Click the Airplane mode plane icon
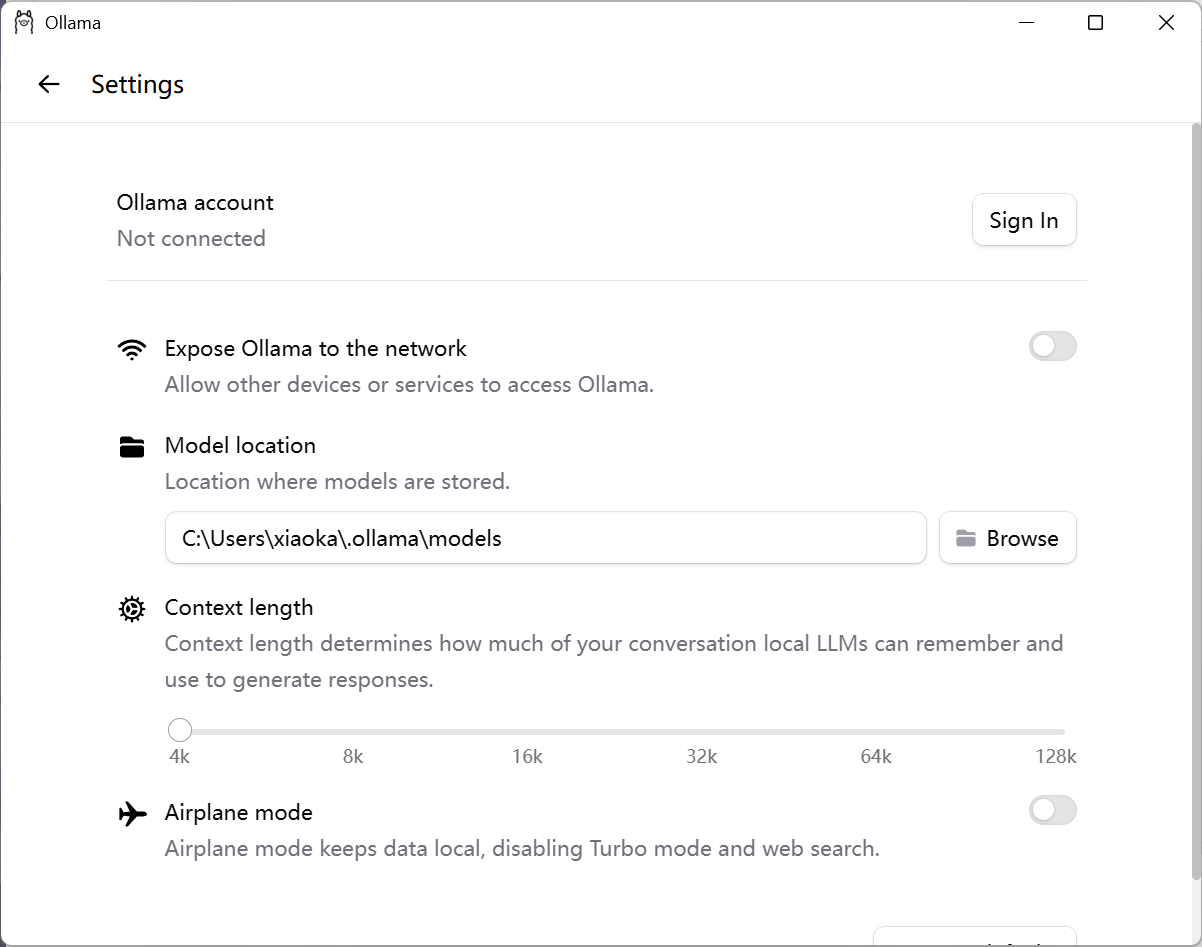Screen dimensions: 1202x947 click(x=131, y=813)
